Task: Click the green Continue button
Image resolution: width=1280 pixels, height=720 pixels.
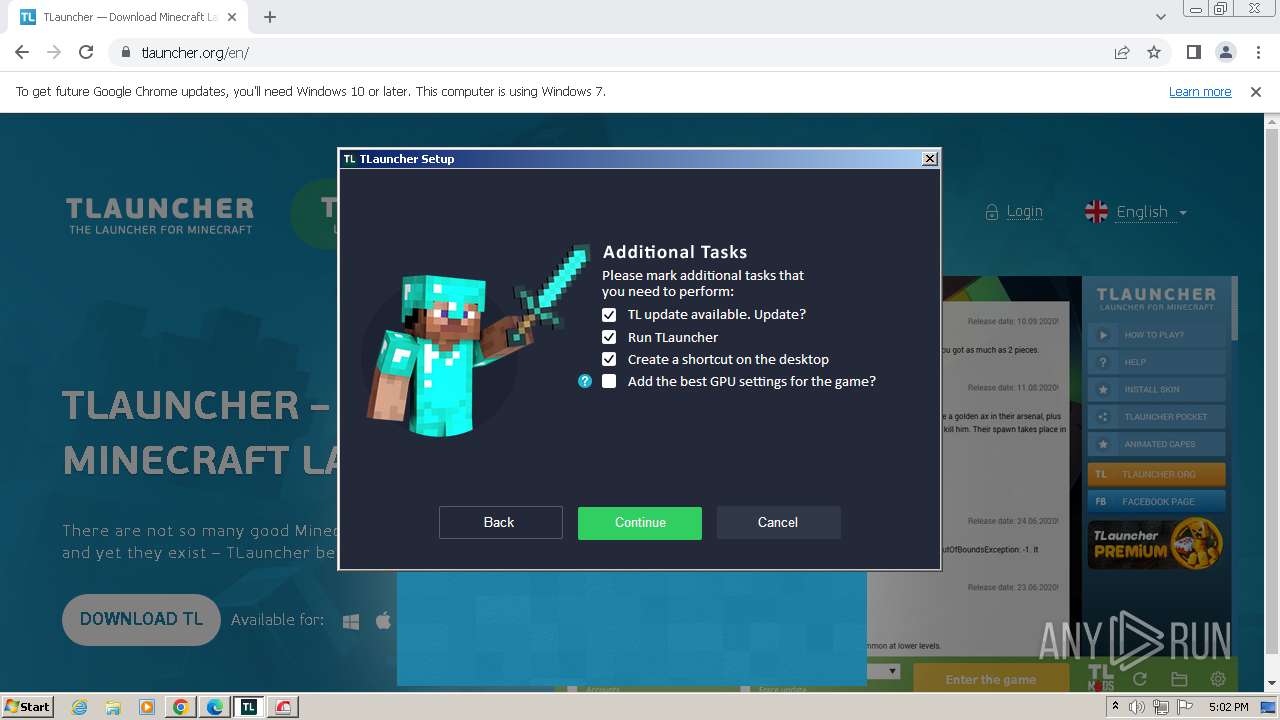Action: point(640,522)
